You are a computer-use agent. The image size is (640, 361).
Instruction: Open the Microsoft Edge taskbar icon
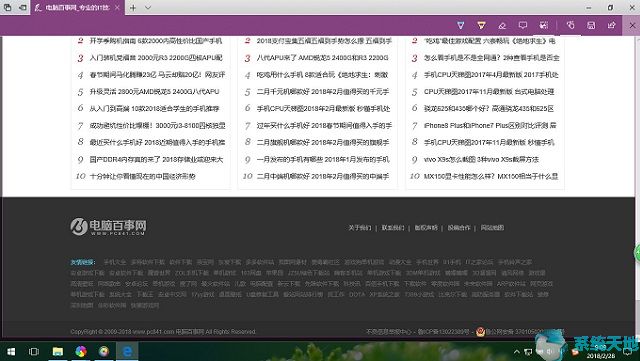coord(127,352)
